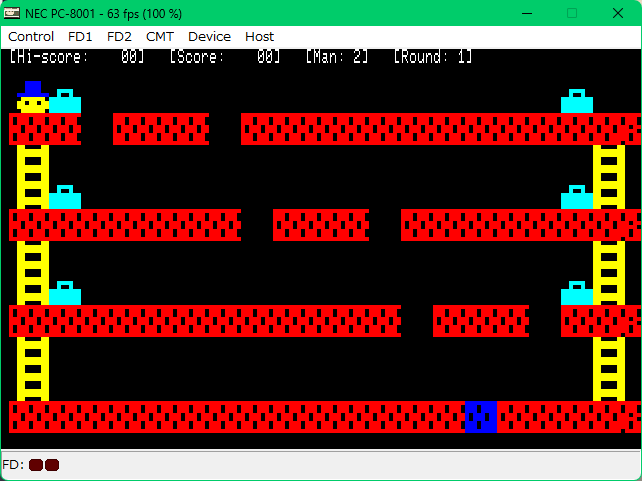The width and height of the screenshot is (642, 481).
Task: Click the Man lives counter label
Action: [337, 57]
